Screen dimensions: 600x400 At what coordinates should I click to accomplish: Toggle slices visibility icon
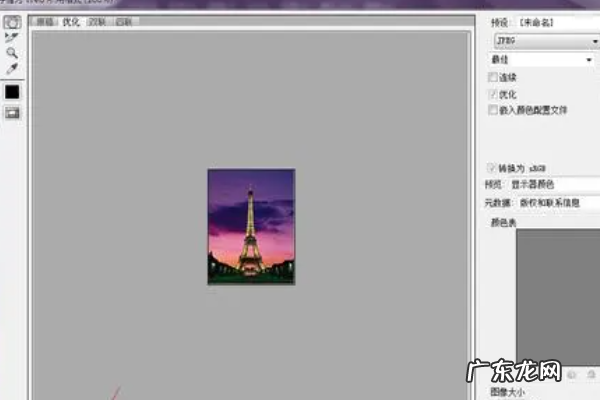pyautogui.click(x=12, y=113)
